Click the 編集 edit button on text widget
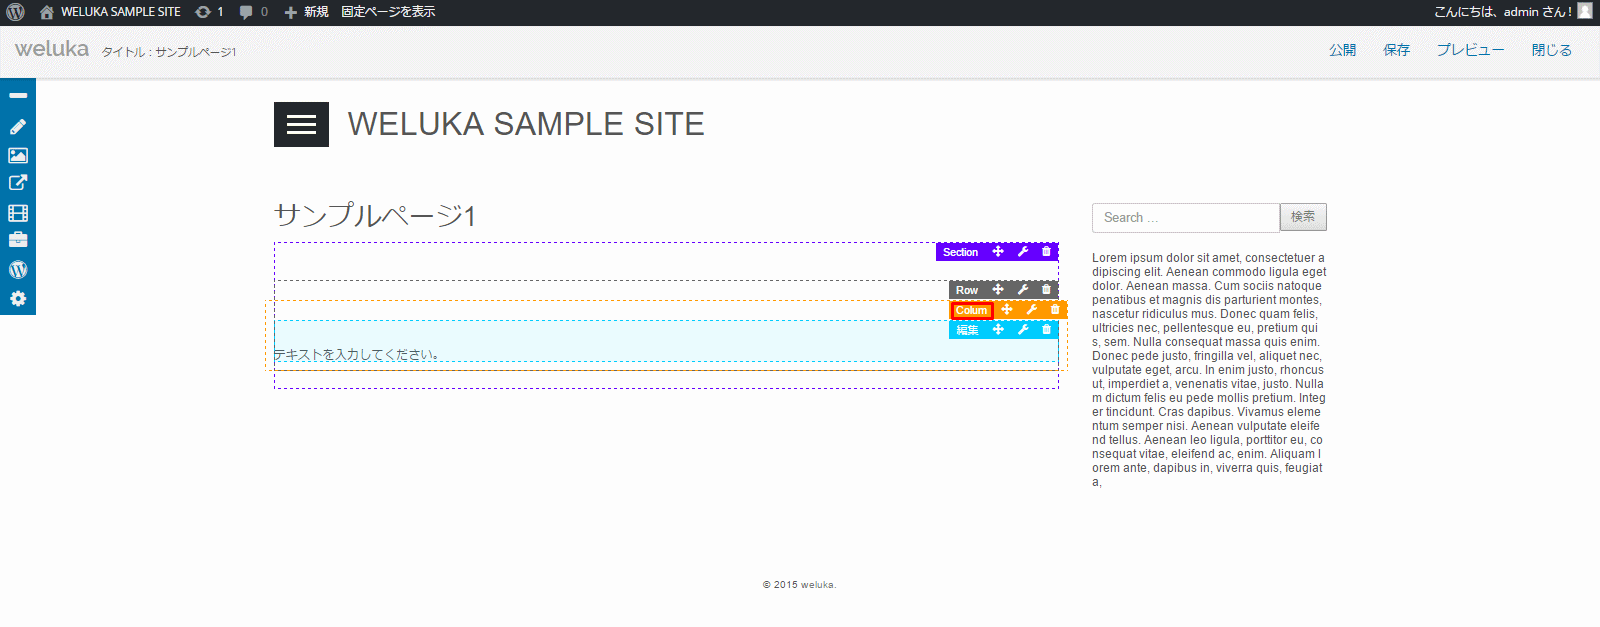Screen dimensions: 1600x627 point(967,330)
